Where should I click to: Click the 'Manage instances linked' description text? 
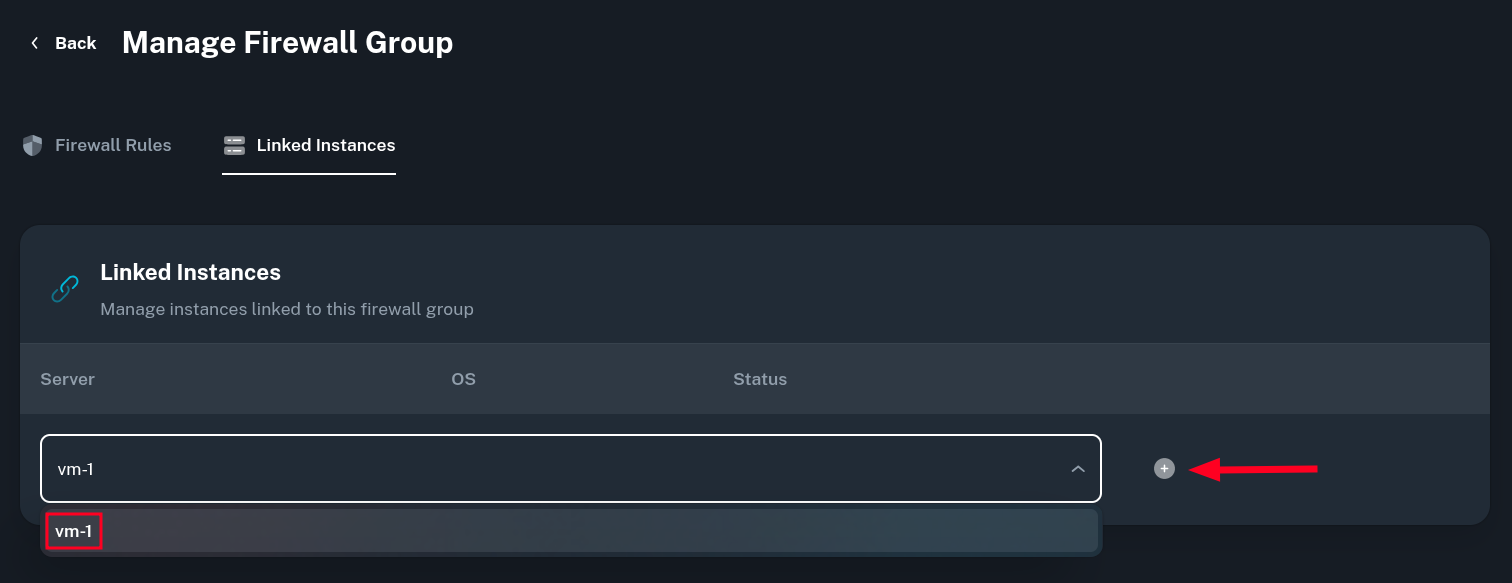coord(287,309)
